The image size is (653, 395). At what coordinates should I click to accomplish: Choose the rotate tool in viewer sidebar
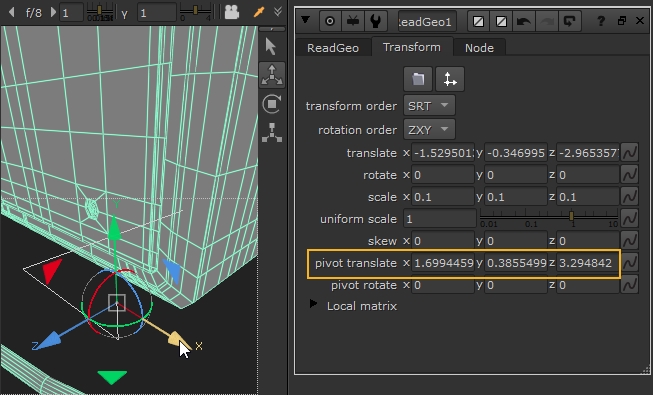pos(272,104)
